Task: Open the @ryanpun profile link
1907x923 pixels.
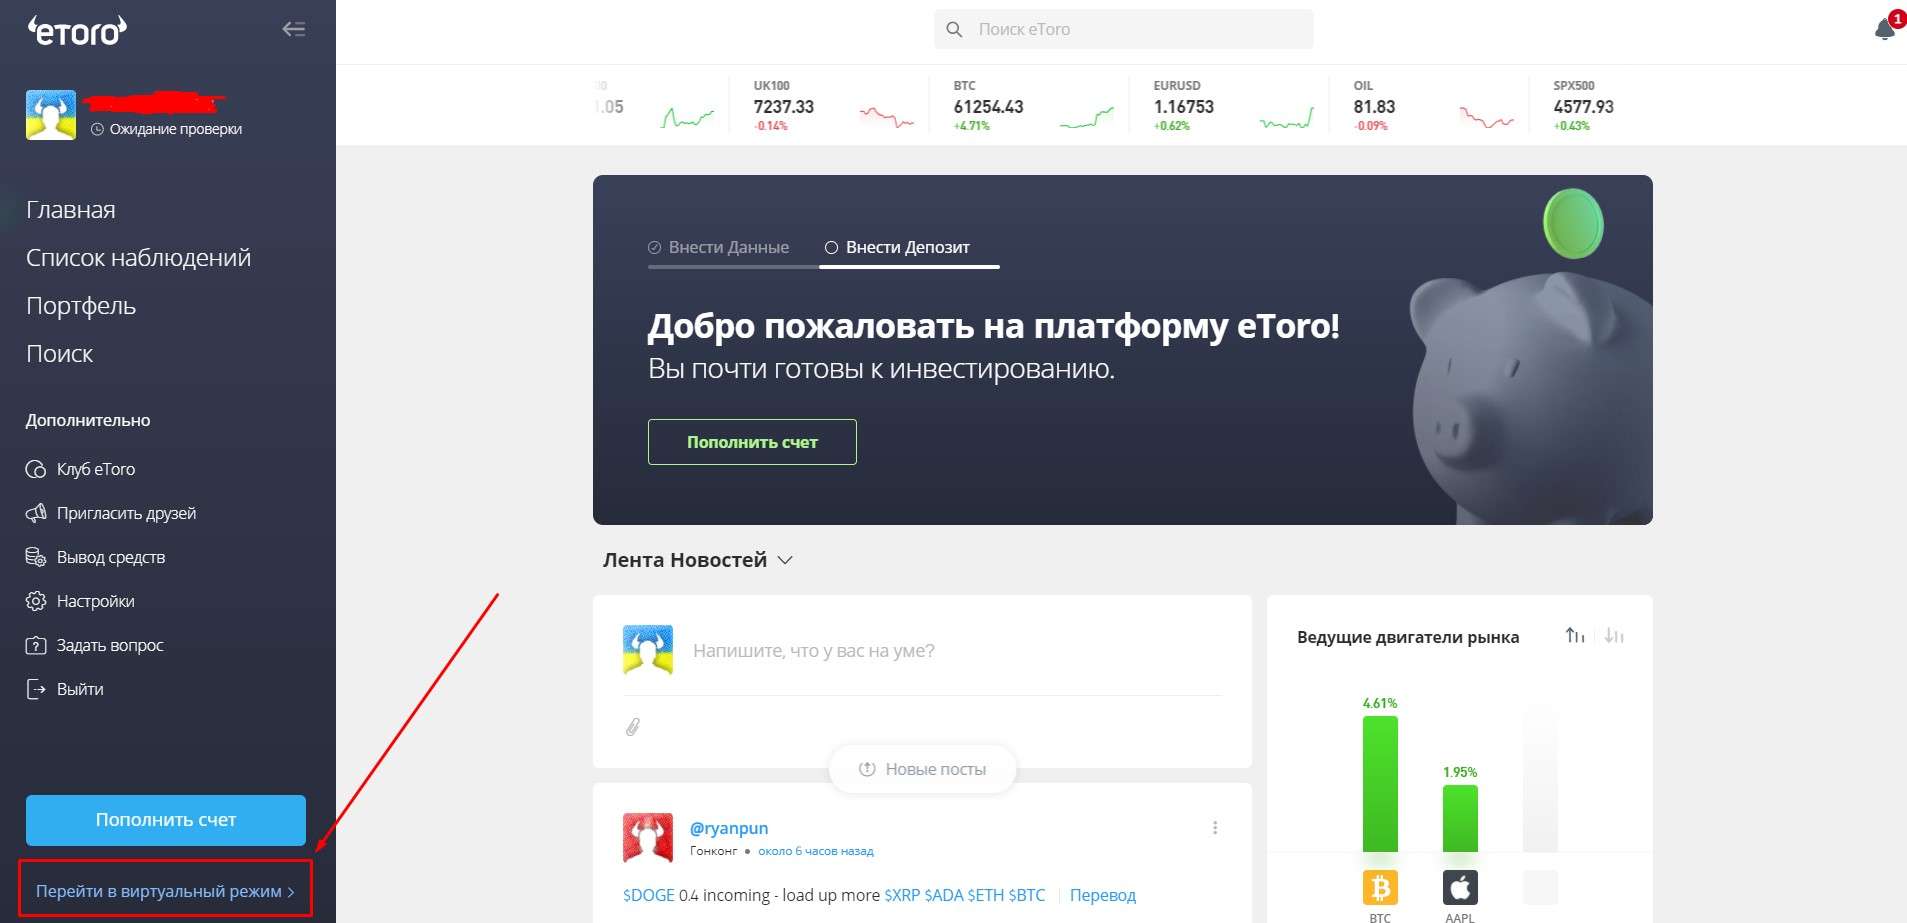Action: pos(729,828)
